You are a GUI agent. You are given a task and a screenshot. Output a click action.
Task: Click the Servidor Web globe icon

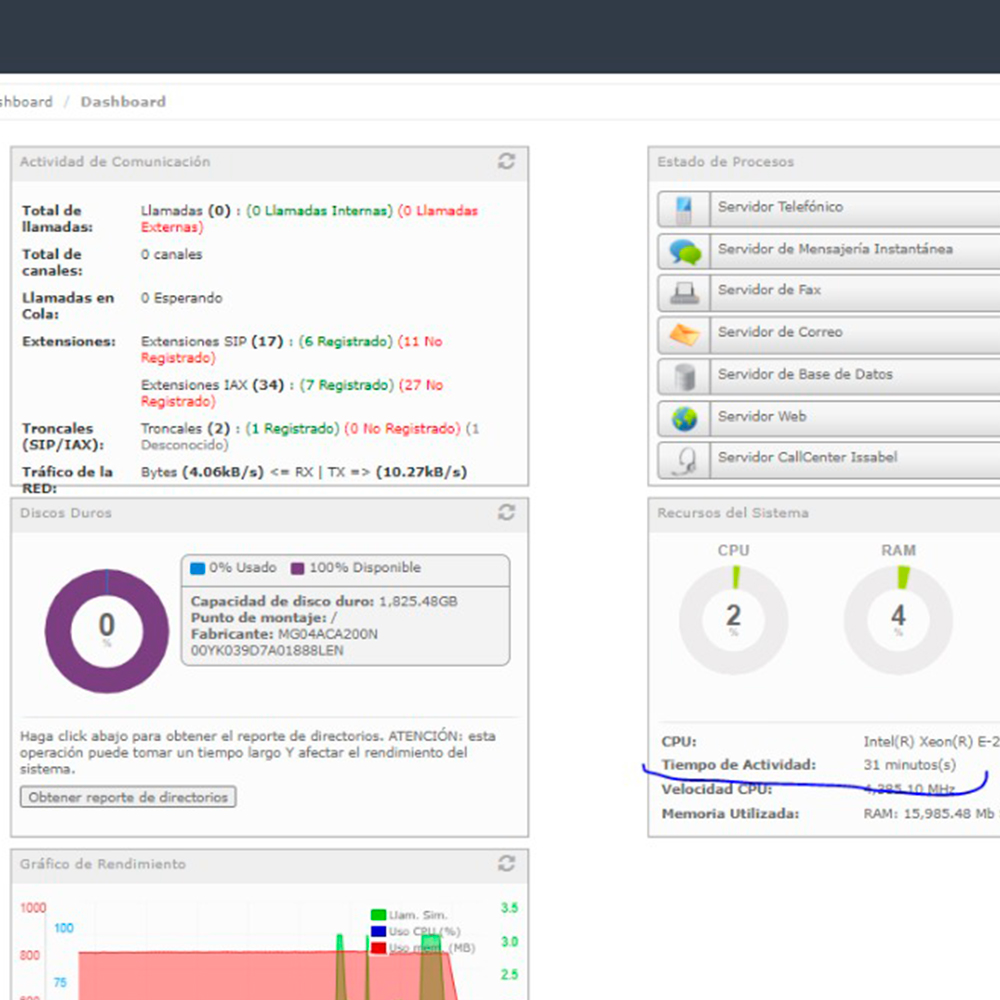pos(685,418)
